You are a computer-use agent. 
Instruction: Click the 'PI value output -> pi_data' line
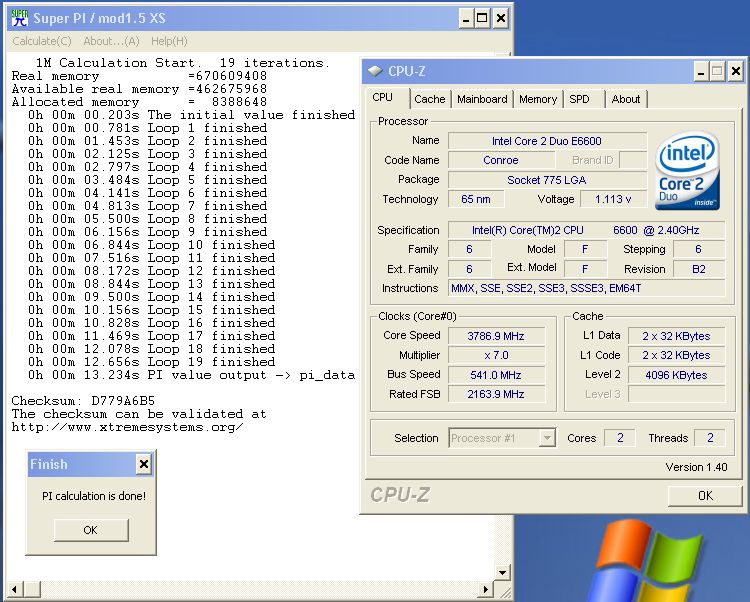(x=191, y=375)
